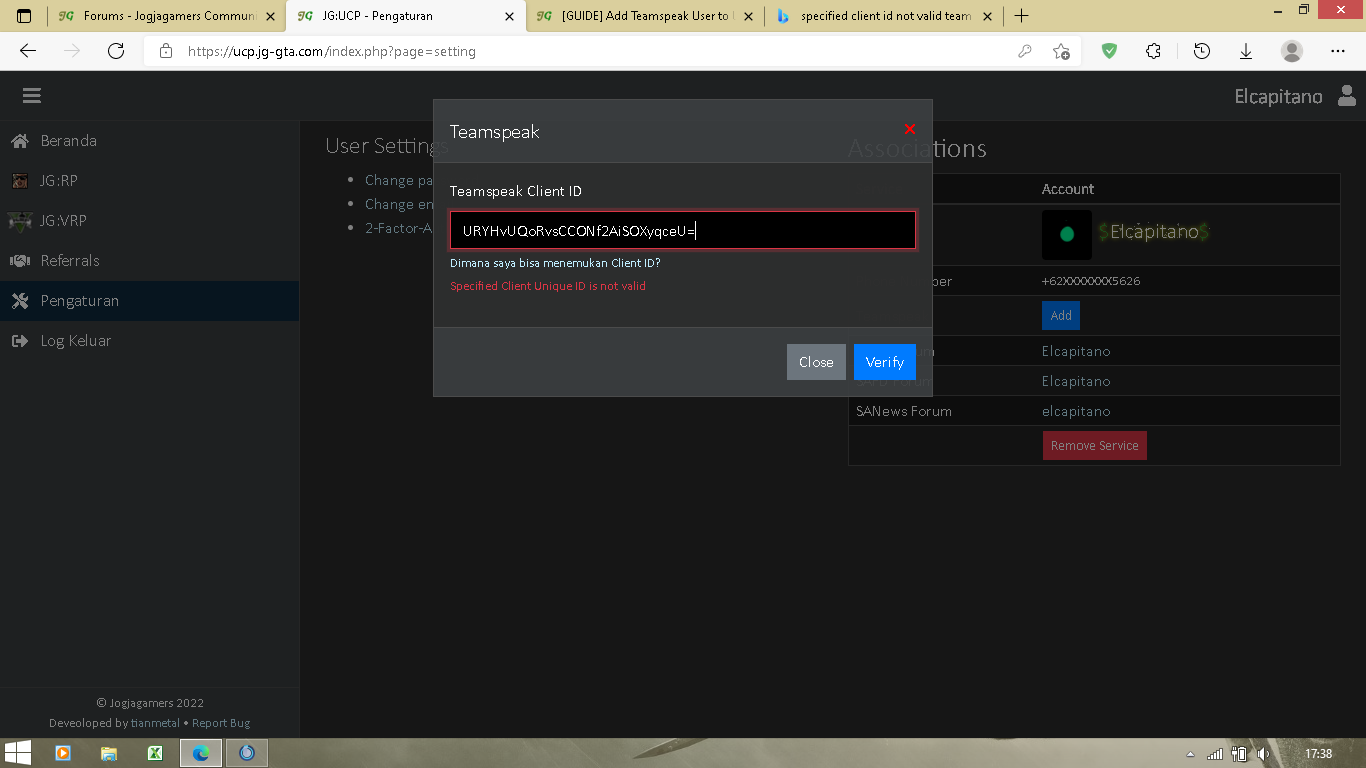Add this page to favorites star icon
This screenshot has width=1366, height=768.
pyautogui.click(x=1061, y=51)
